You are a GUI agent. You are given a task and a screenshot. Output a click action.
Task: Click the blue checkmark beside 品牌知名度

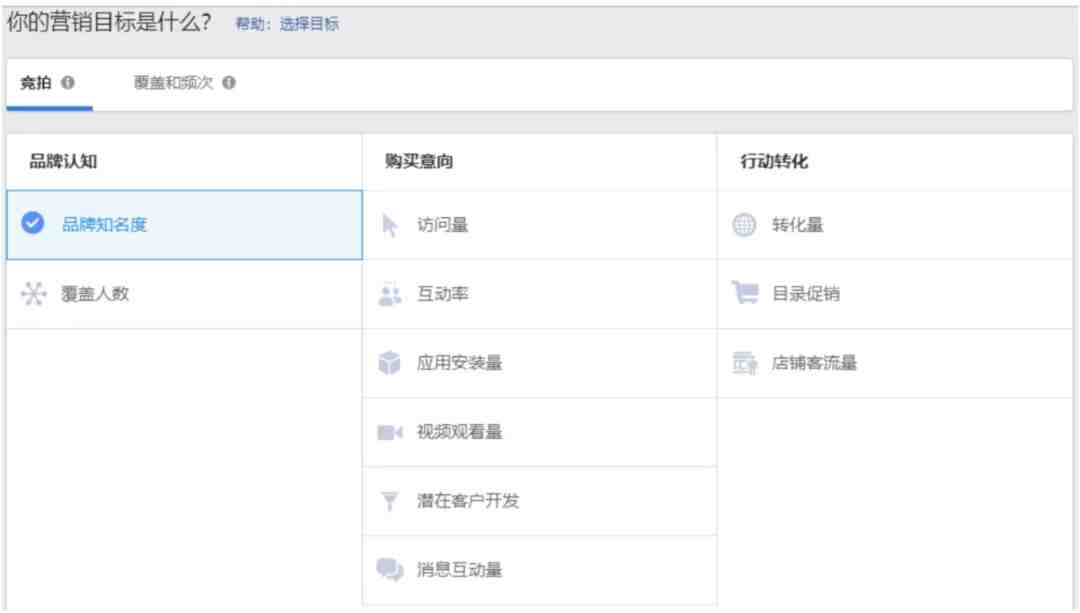click(32, 223)
